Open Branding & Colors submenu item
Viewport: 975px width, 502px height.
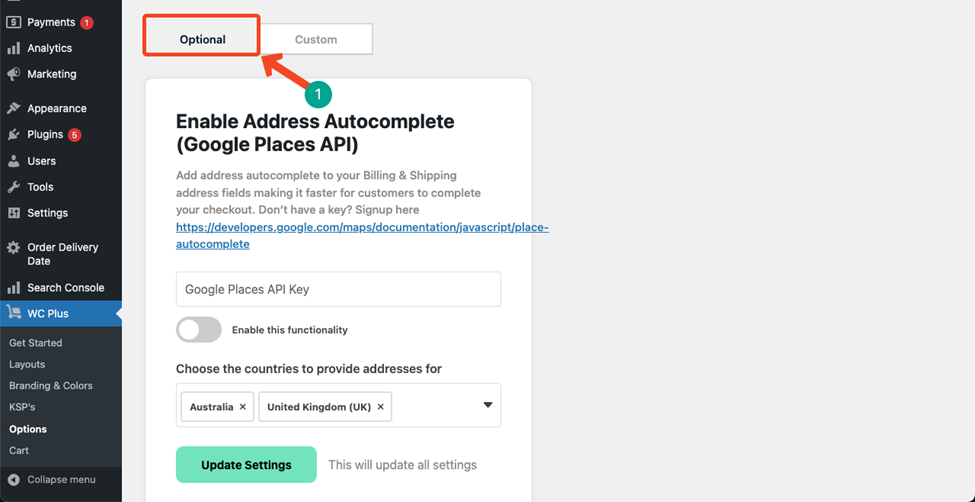[x=51, y=386]
